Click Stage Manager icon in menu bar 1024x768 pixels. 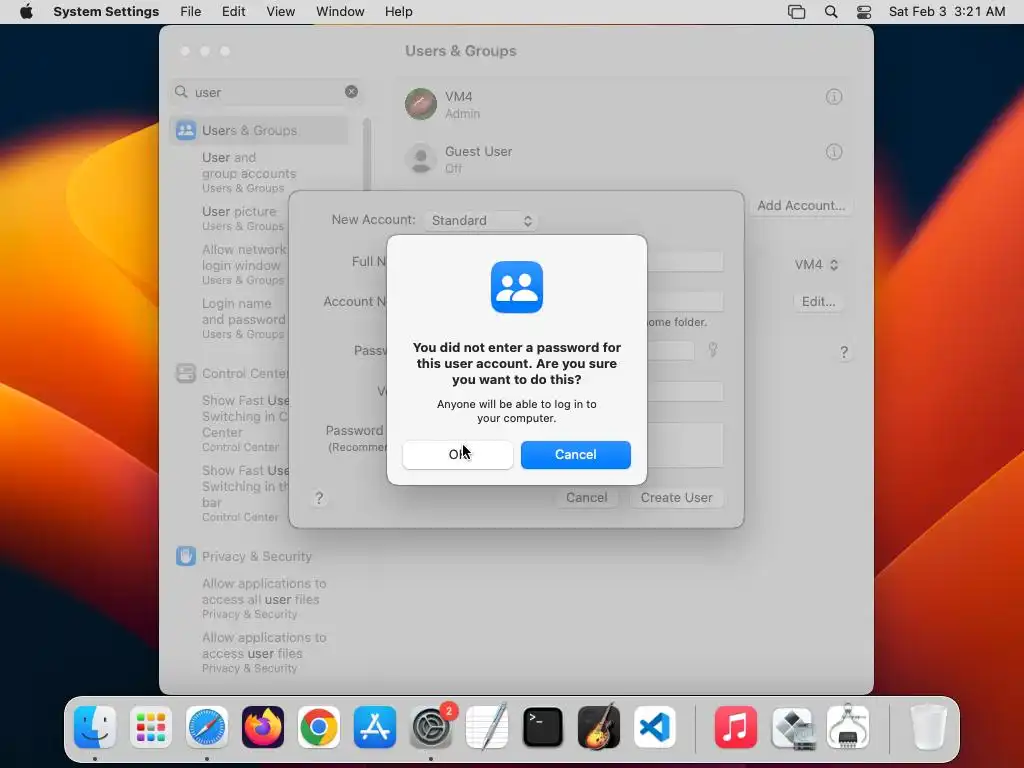coord(796,12)
